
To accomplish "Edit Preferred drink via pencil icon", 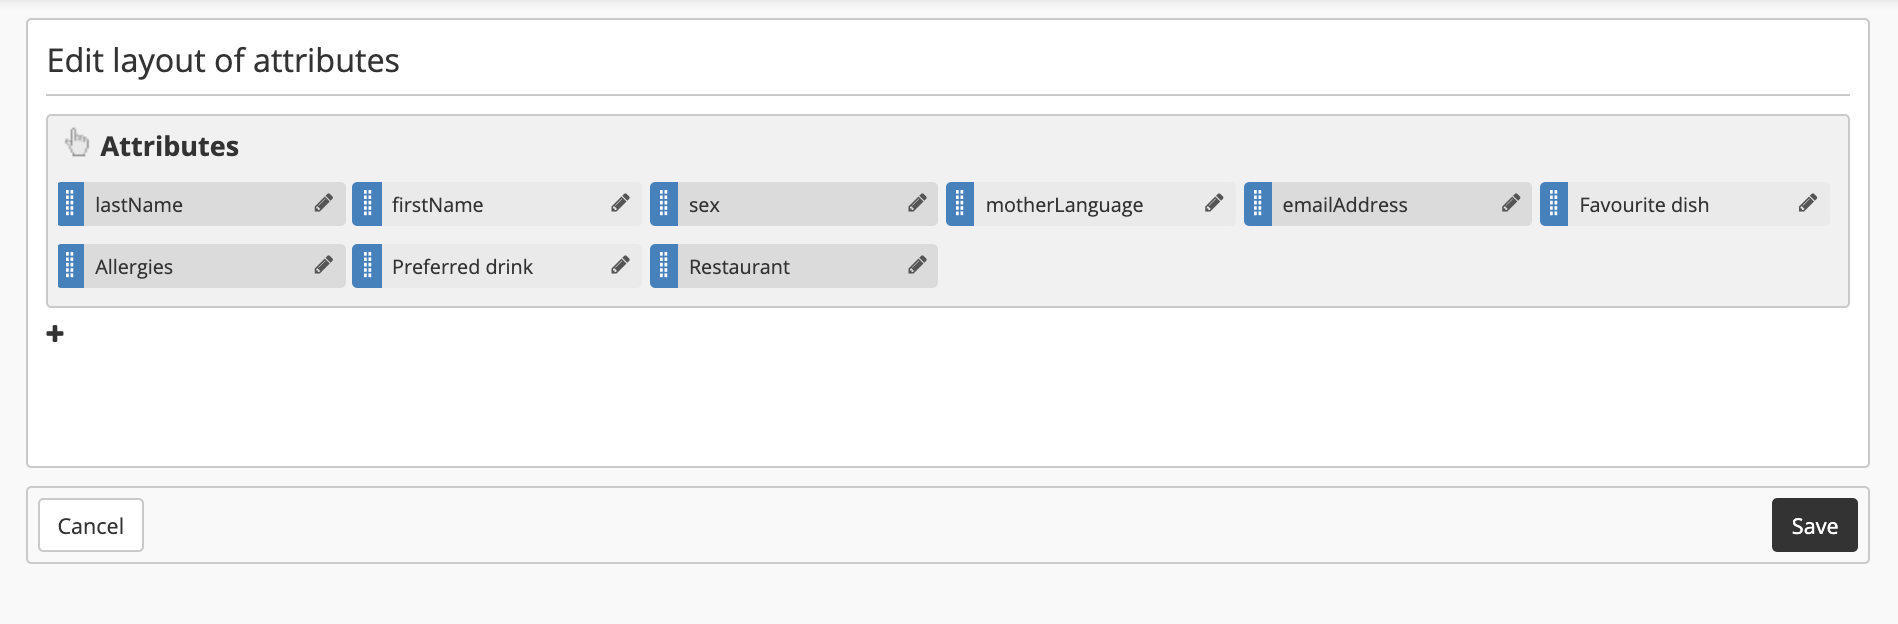I will (x=620, y=266).
